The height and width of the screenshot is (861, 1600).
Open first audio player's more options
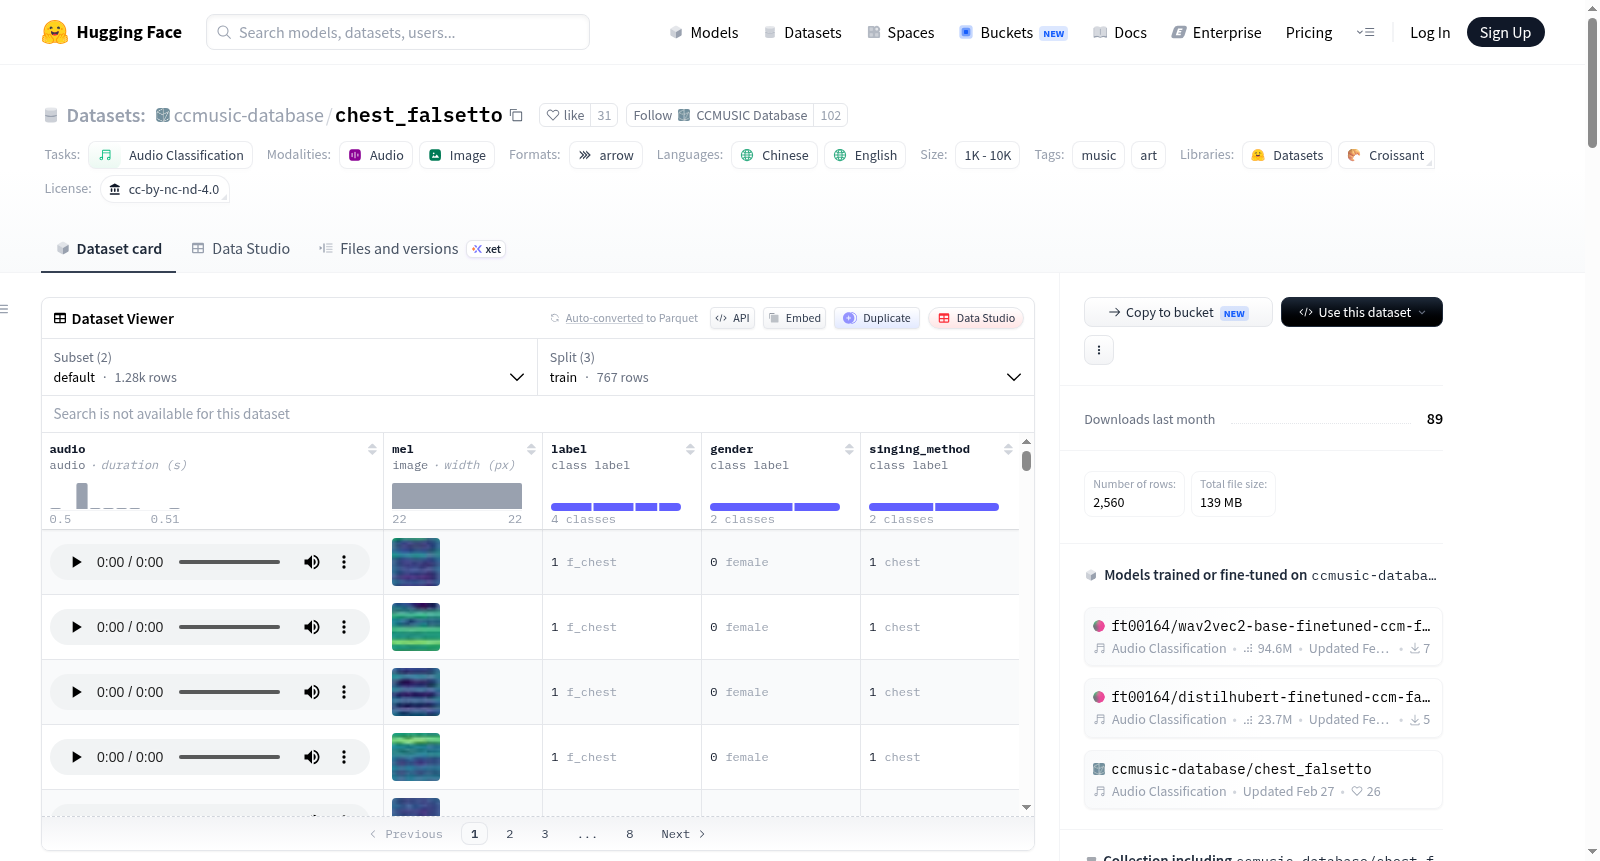click(344, 562)
